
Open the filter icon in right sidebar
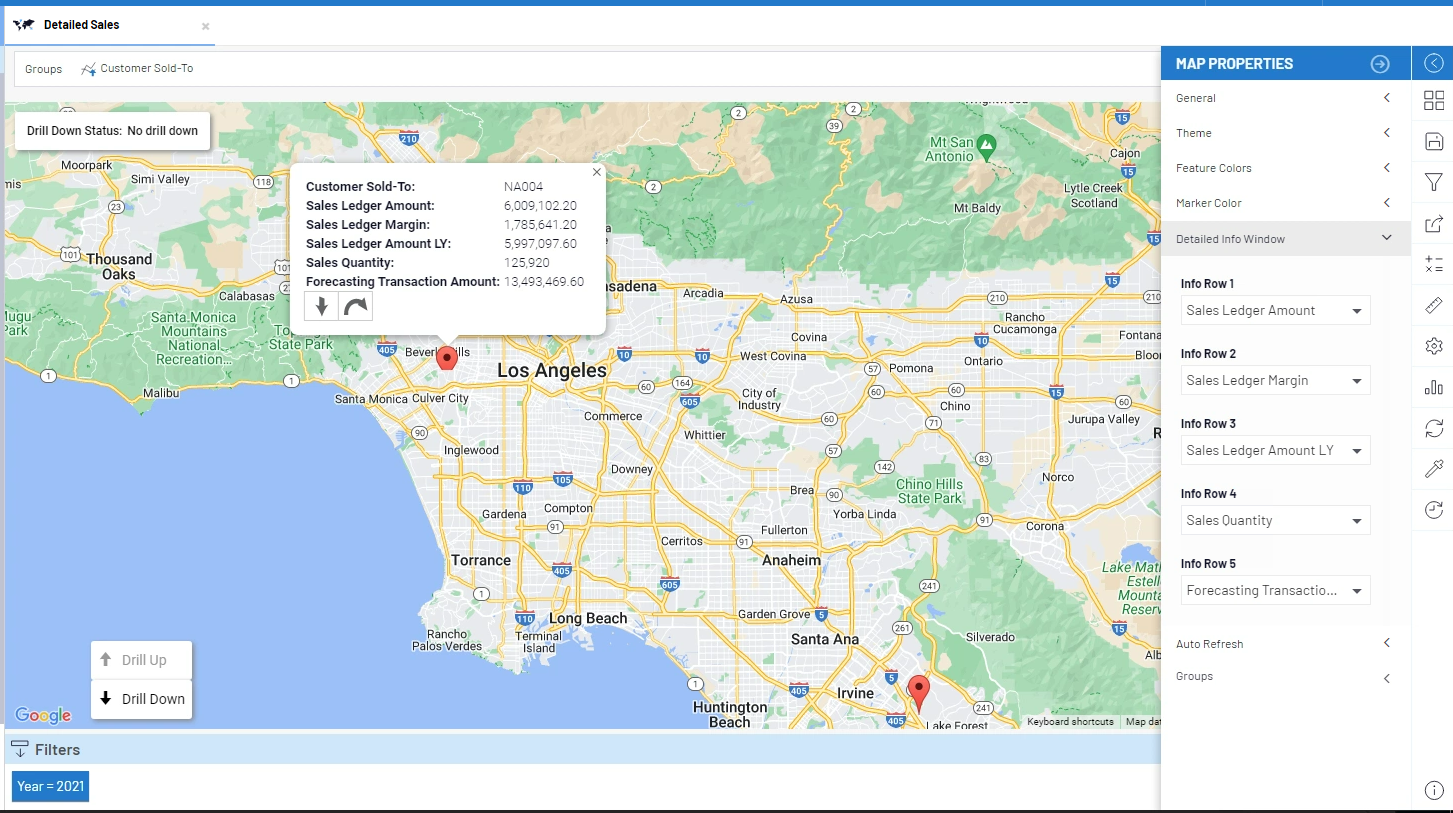click(1434, 182)
